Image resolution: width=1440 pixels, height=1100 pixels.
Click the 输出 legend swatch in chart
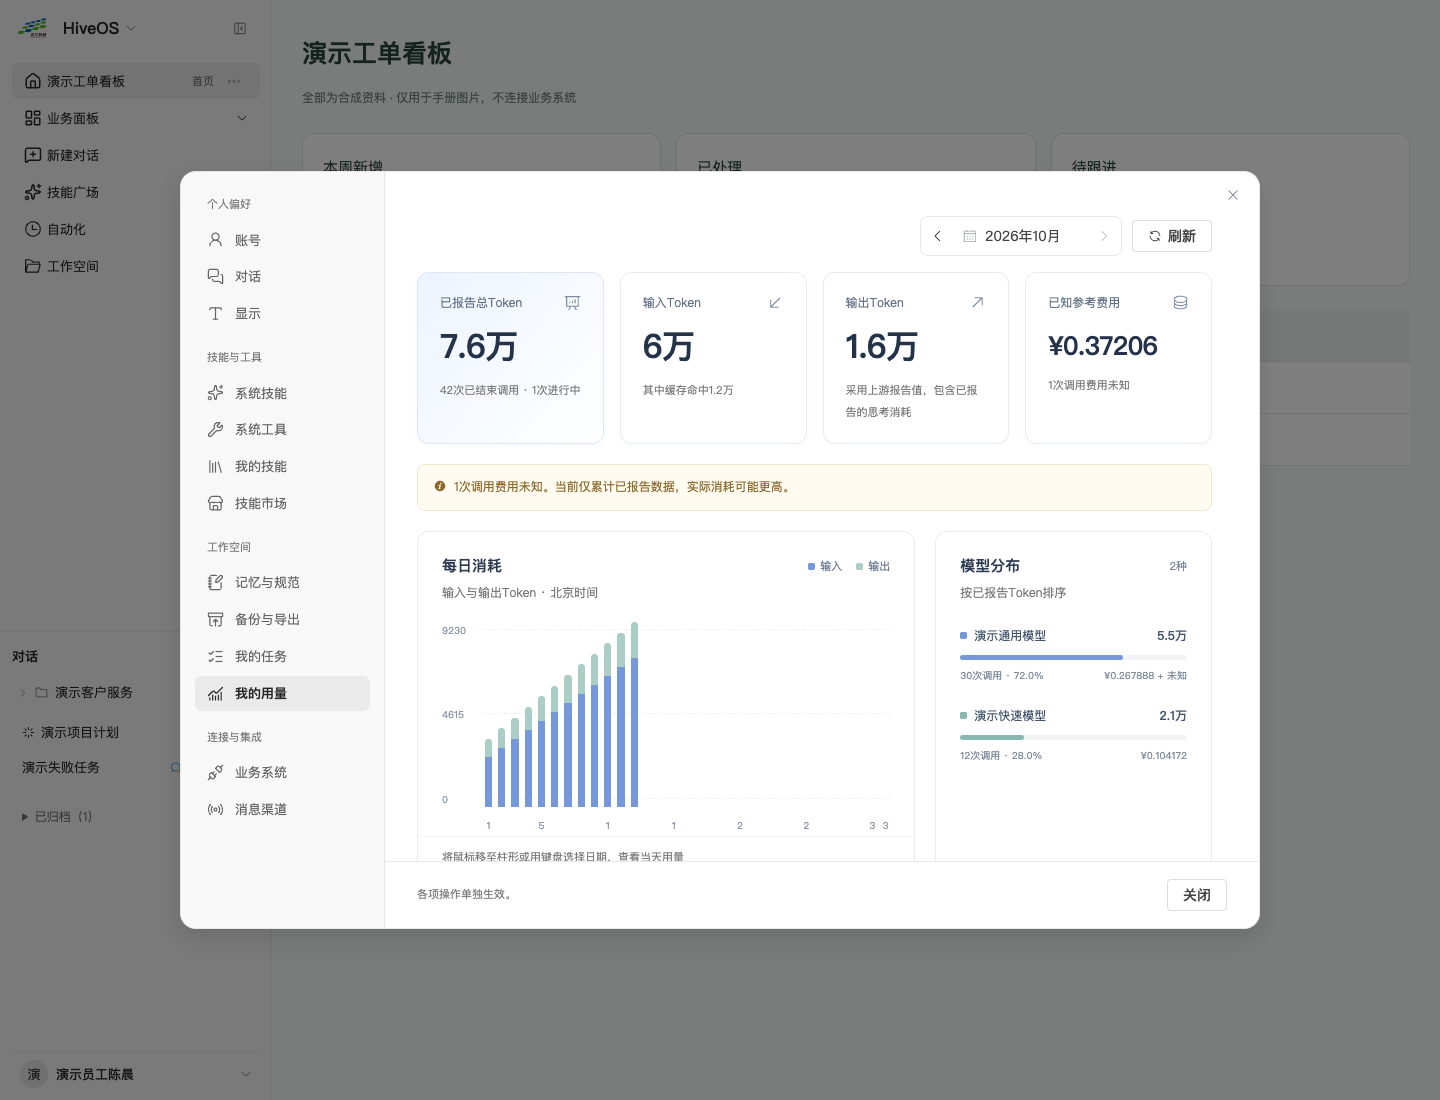click(x=860, y=567)
